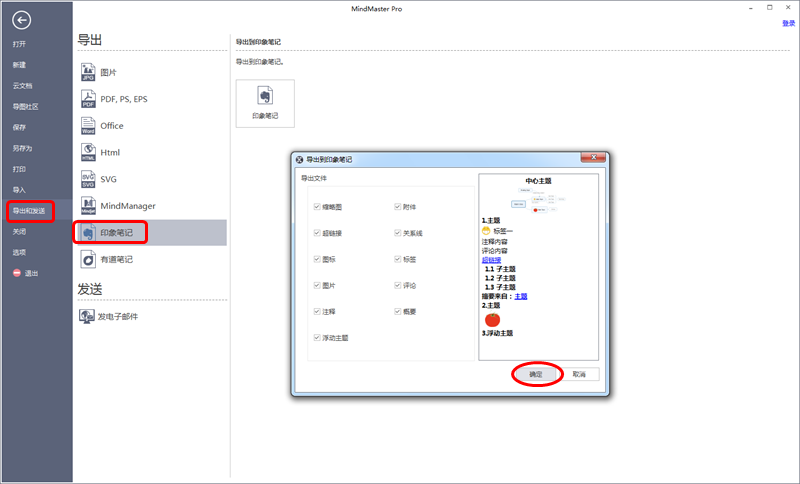Click the tomato image in preview

tap(492, 320)
